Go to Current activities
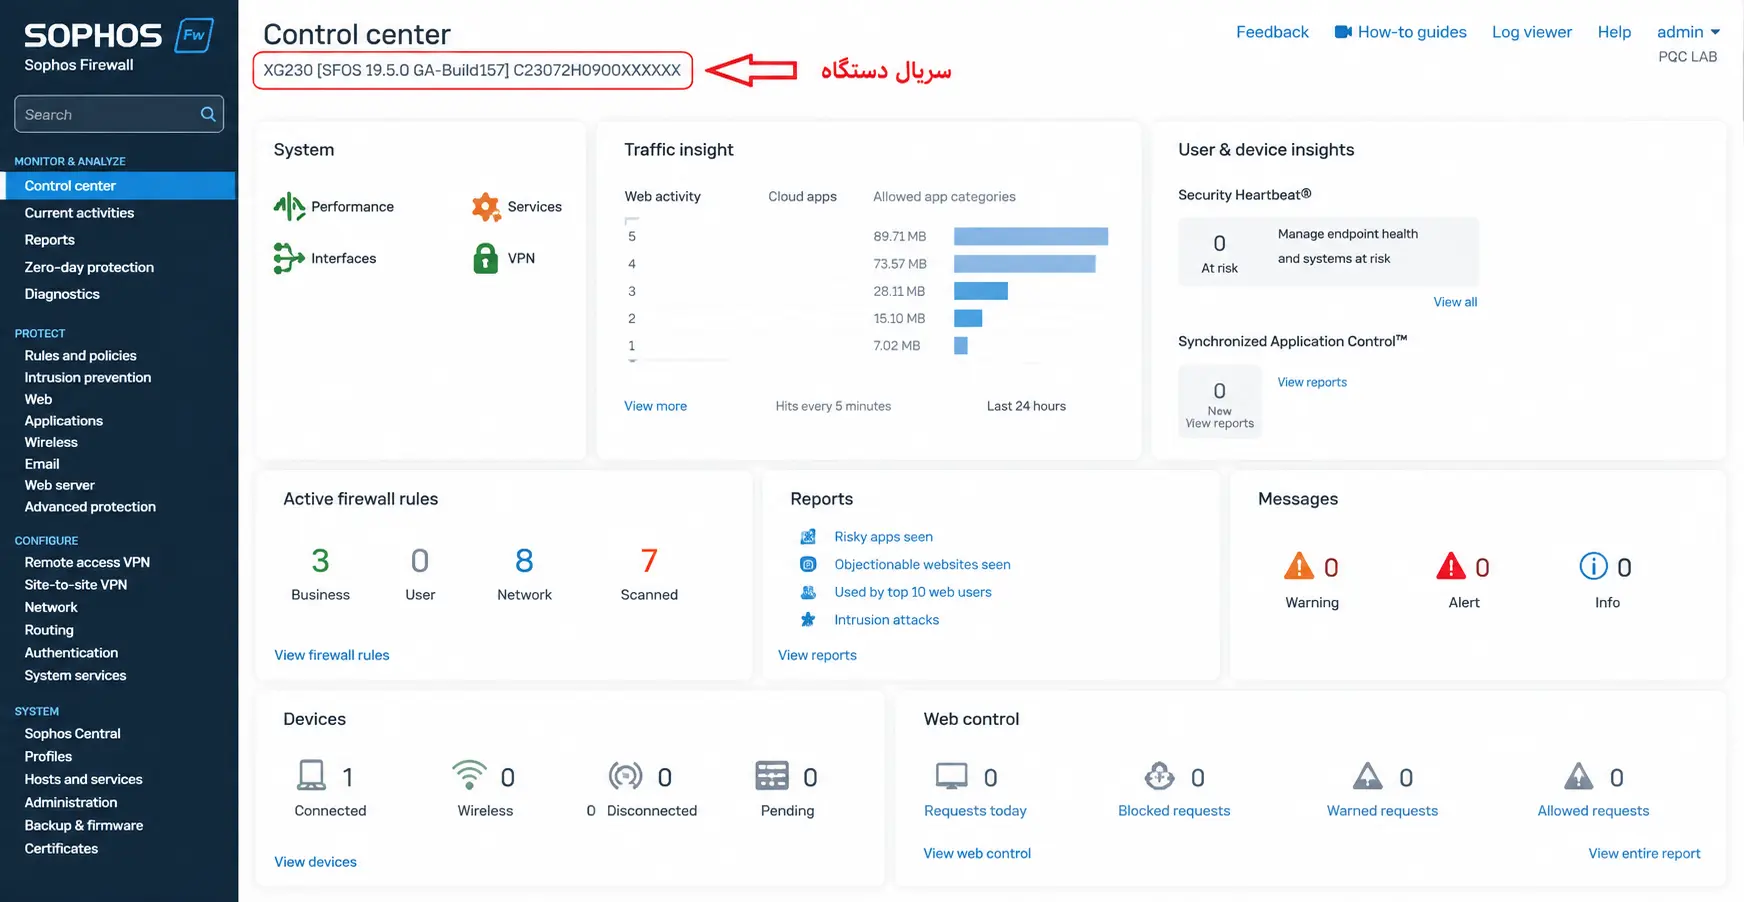The image size is (1744, 902). (x=79, y=213)
